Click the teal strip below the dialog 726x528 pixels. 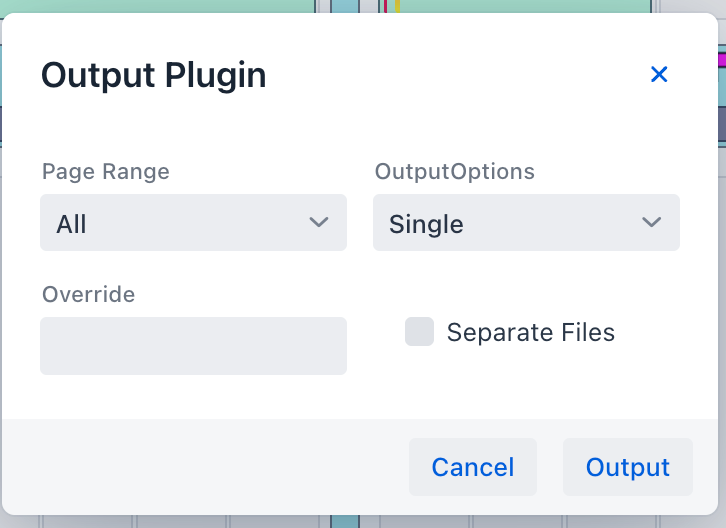[344, 522]
